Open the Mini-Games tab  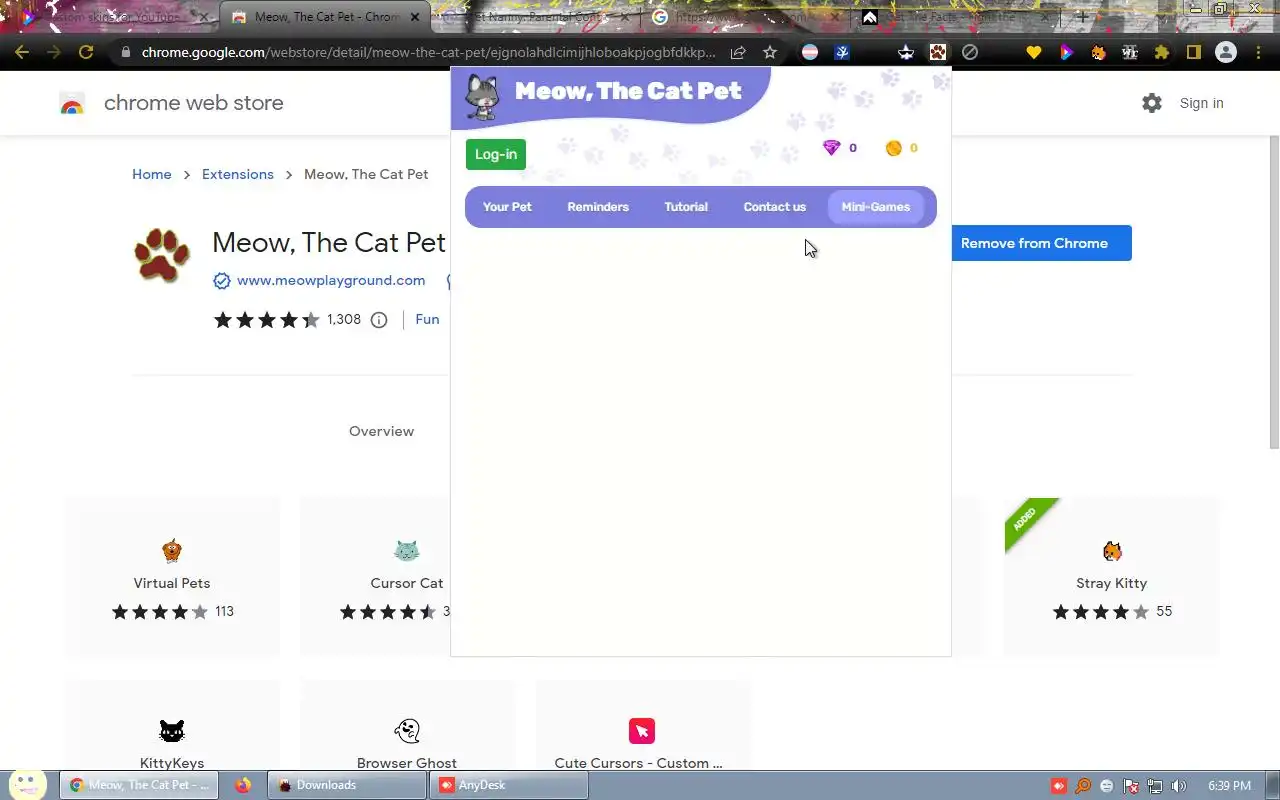click(876, 207)
